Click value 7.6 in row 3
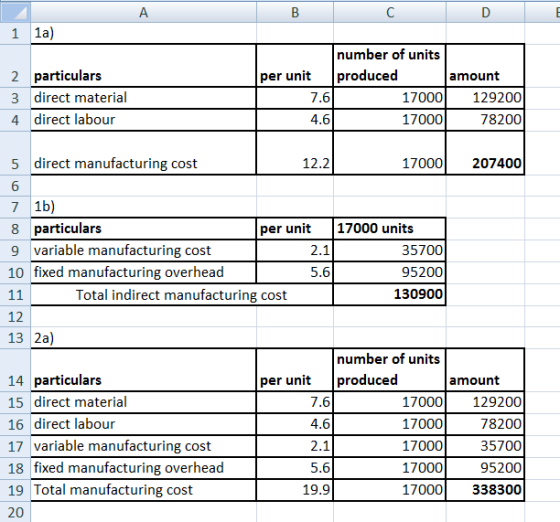Viewport: 560px width, 522px height. 295,97
